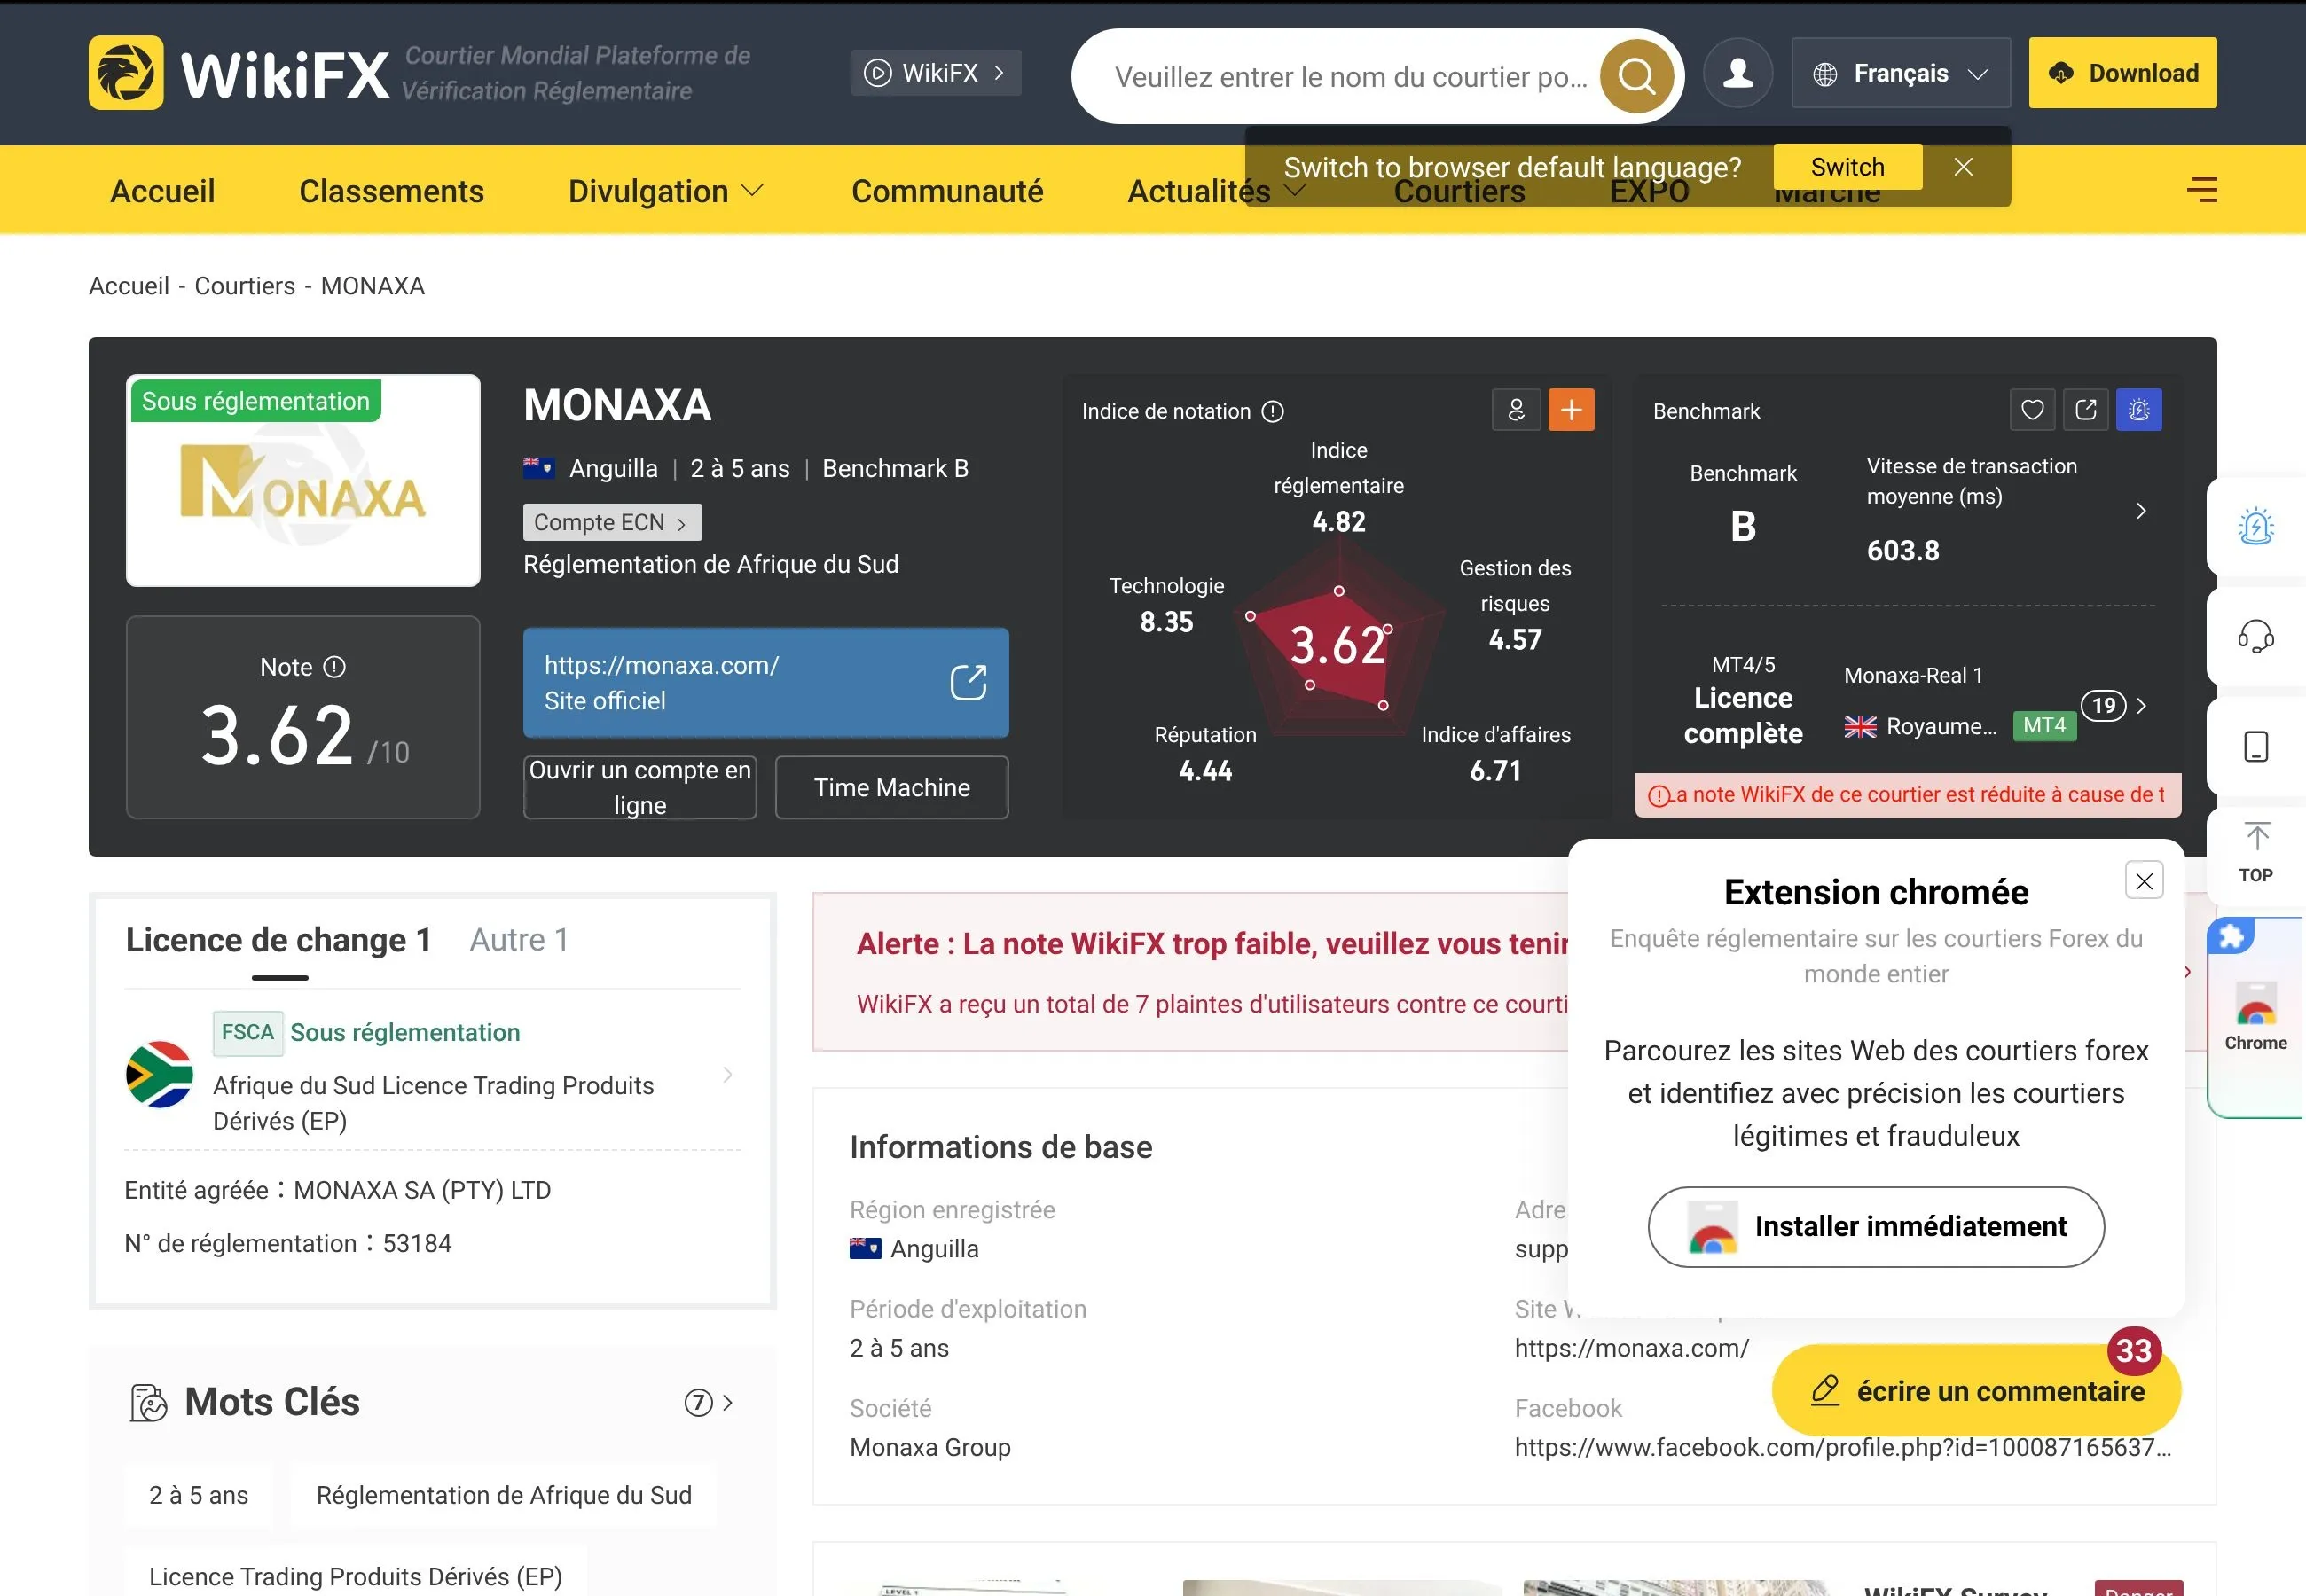Click the heart favorite icon in Benchmark
The height and width of the screenshot is (1596, 2306).
click(x=2032, y=410)
